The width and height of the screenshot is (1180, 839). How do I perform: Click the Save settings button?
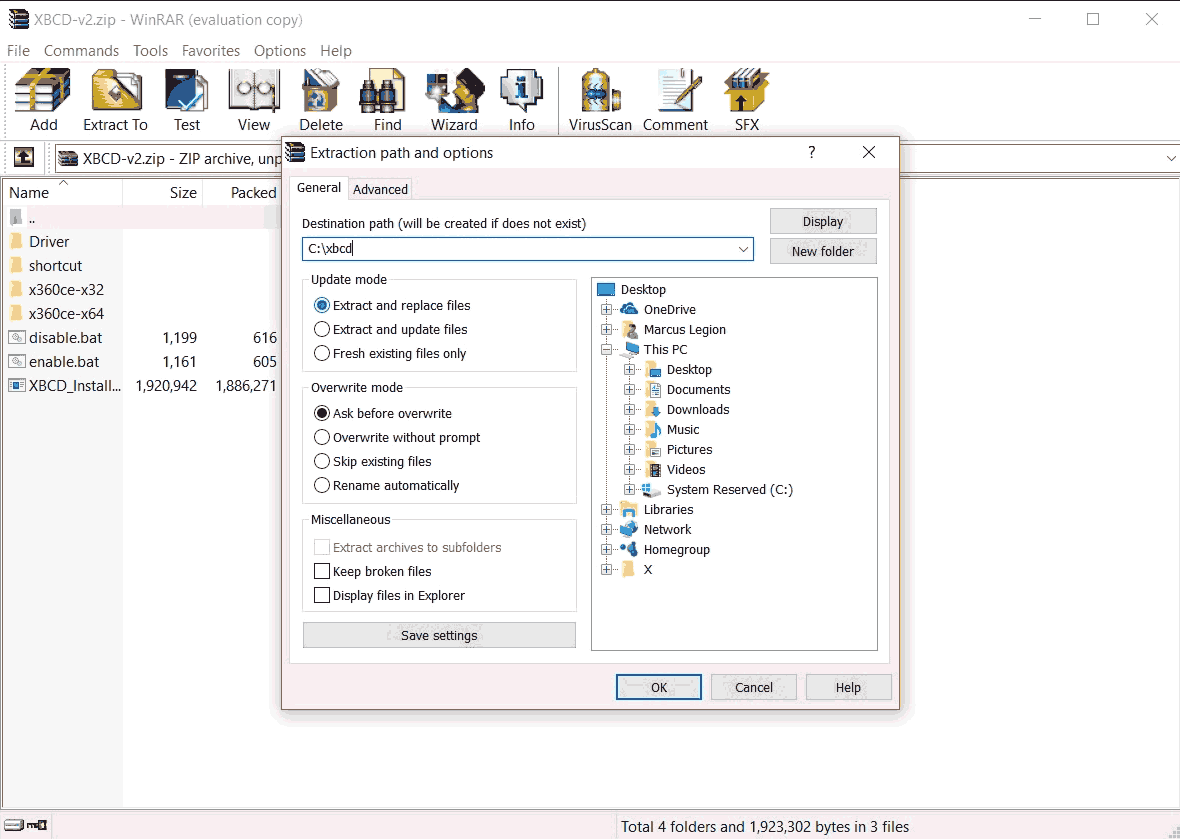tap(439, 635)
